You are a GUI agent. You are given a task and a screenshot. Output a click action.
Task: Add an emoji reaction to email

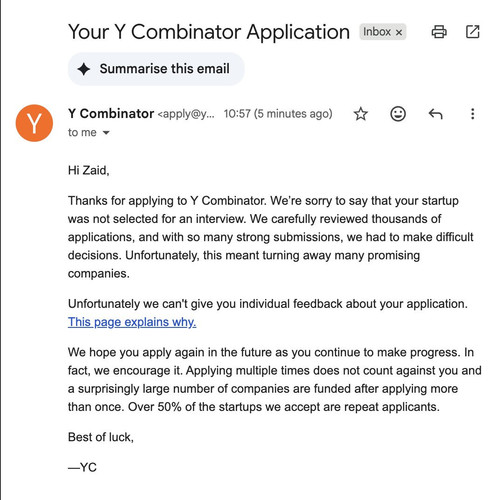[398, 114]
